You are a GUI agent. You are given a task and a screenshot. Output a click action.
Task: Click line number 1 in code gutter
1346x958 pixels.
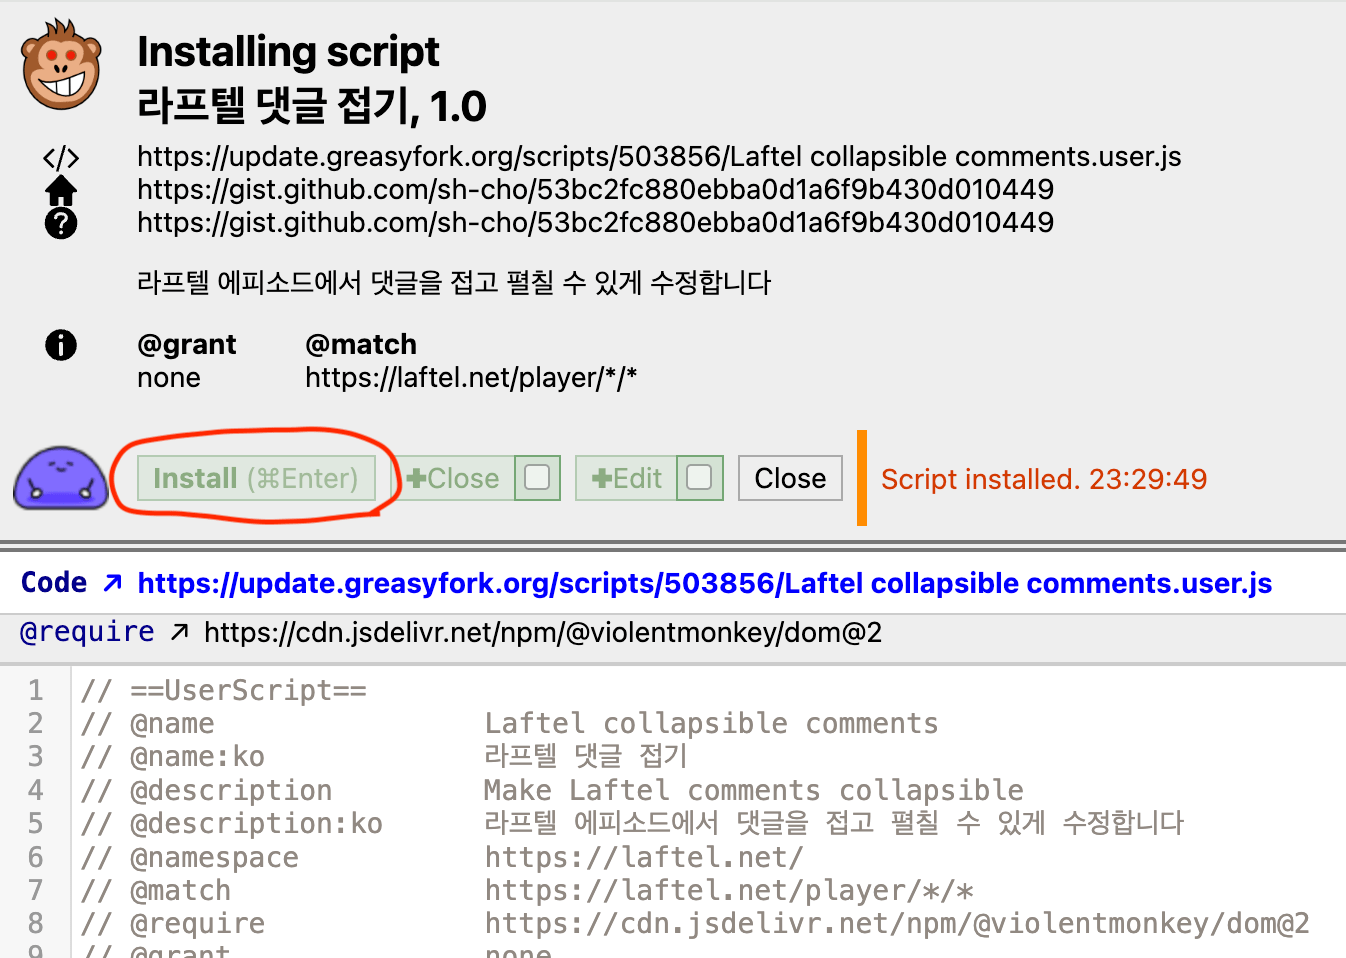click(x=35, y=690)
